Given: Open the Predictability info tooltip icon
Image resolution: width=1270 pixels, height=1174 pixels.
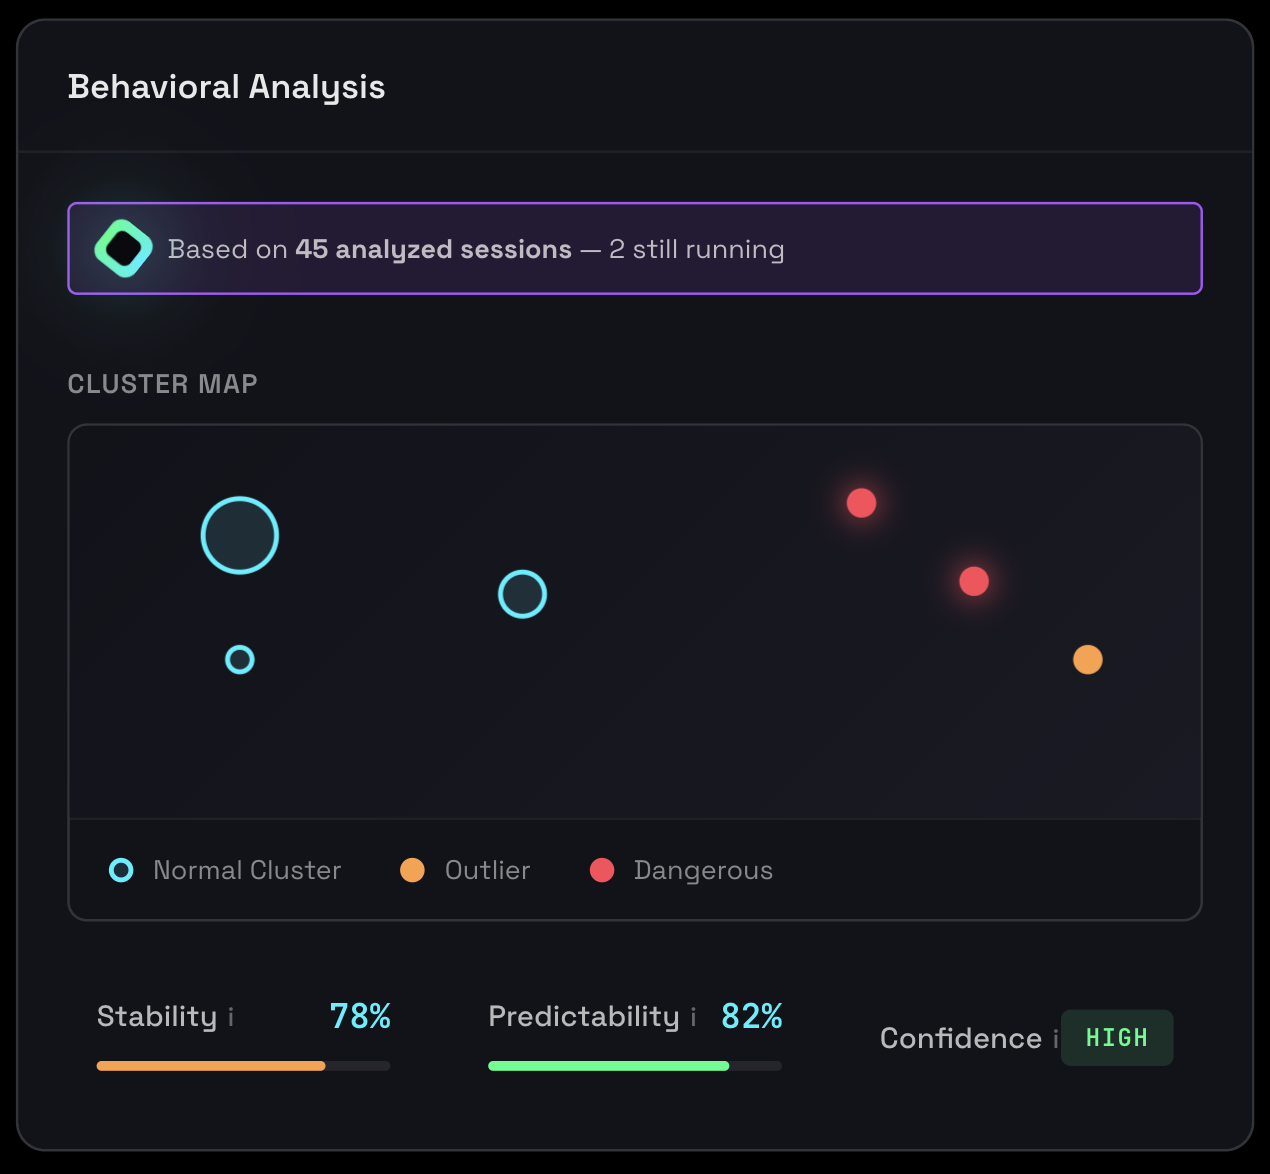Looking at the screenshot, I should pos(694,1017).
